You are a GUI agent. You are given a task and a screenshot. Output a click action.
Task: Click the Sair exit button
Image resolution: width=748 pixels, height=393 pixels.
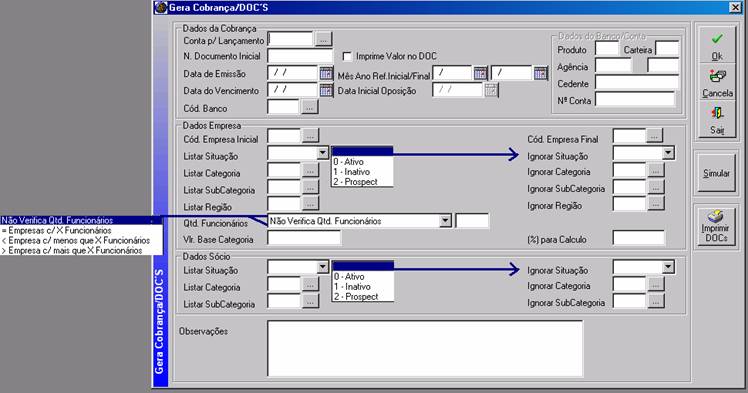tap(717, 119)
